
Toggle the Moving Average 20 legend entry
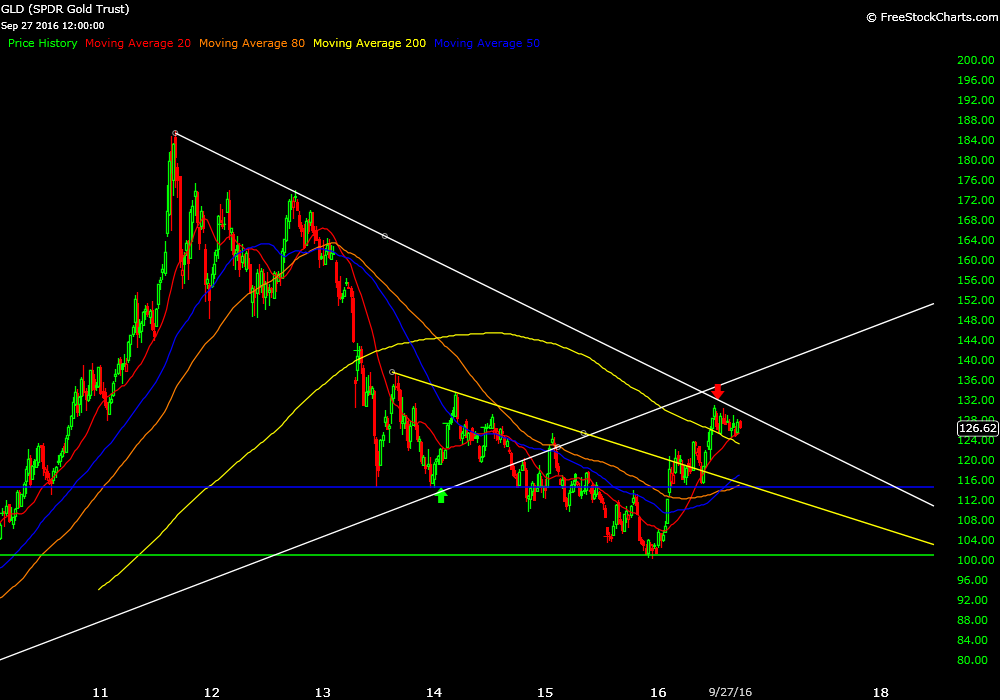tap(138, 43)
